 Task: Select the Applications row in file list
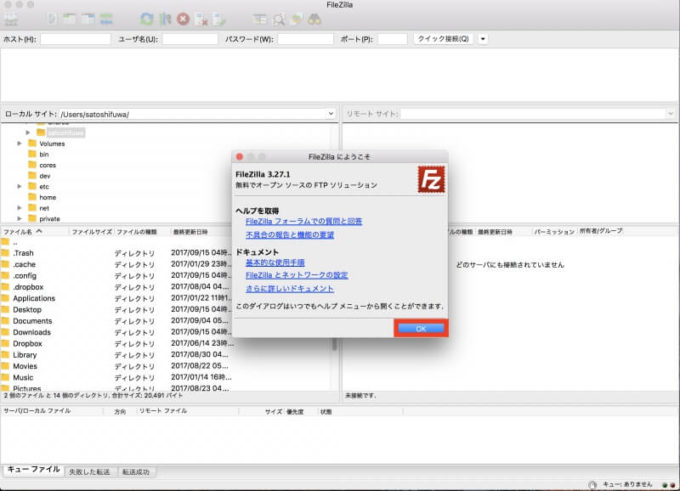pos(117,298)
